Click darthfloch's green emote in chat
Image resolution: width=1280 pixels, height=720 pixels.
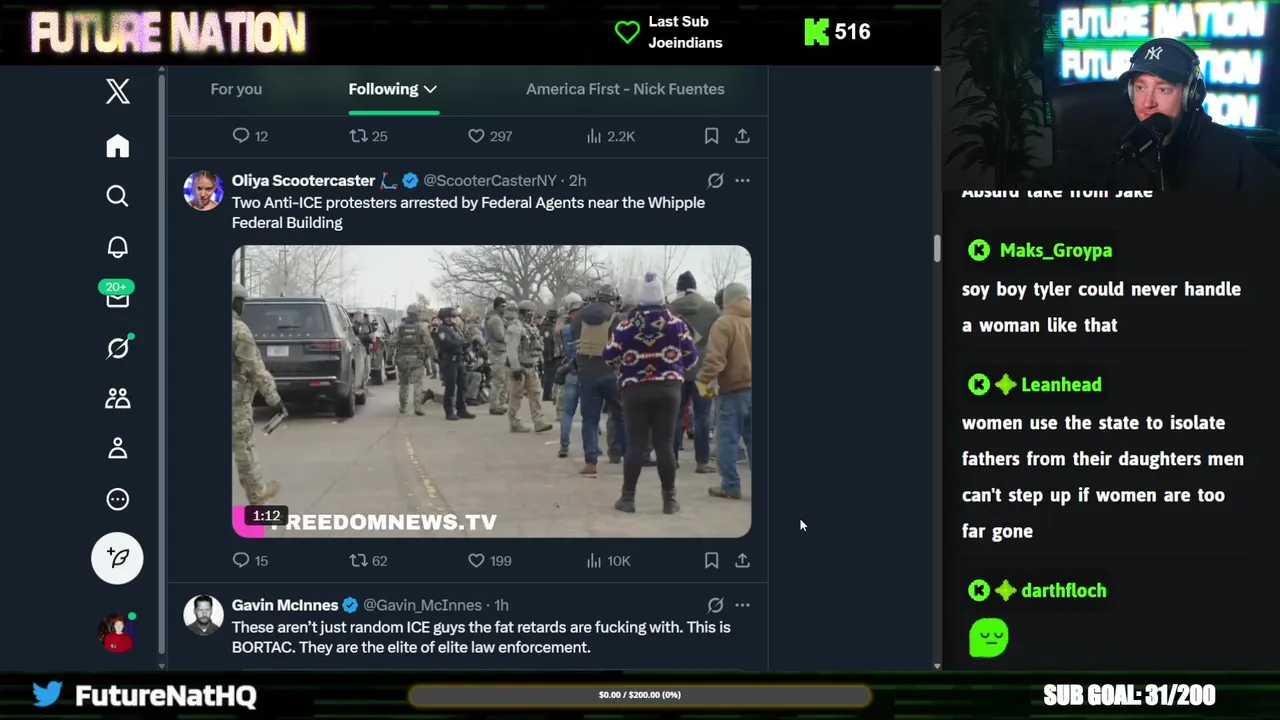(989, 638)
